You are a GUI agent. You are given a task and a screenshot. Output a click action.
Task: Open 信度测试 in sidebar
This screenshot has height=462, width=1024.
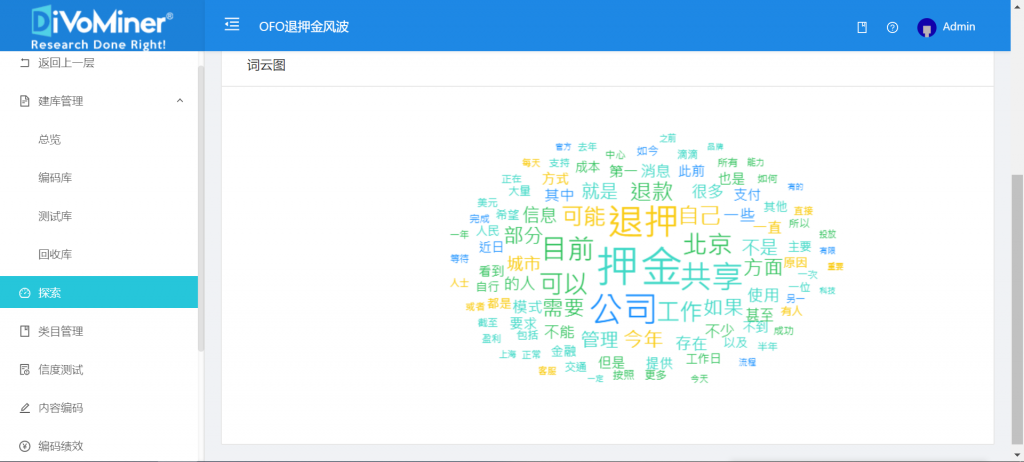click(61, 370)
